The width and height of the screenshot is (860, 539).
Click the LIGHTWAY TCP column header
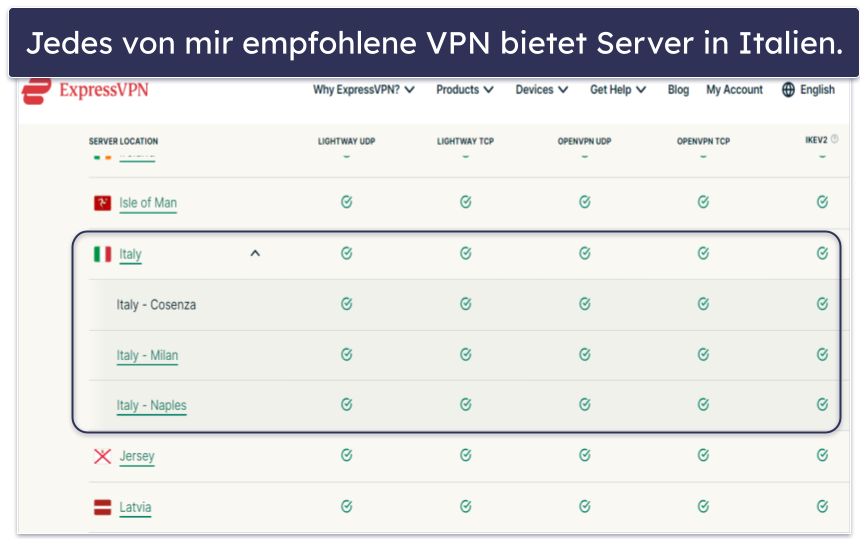point(466,141)
